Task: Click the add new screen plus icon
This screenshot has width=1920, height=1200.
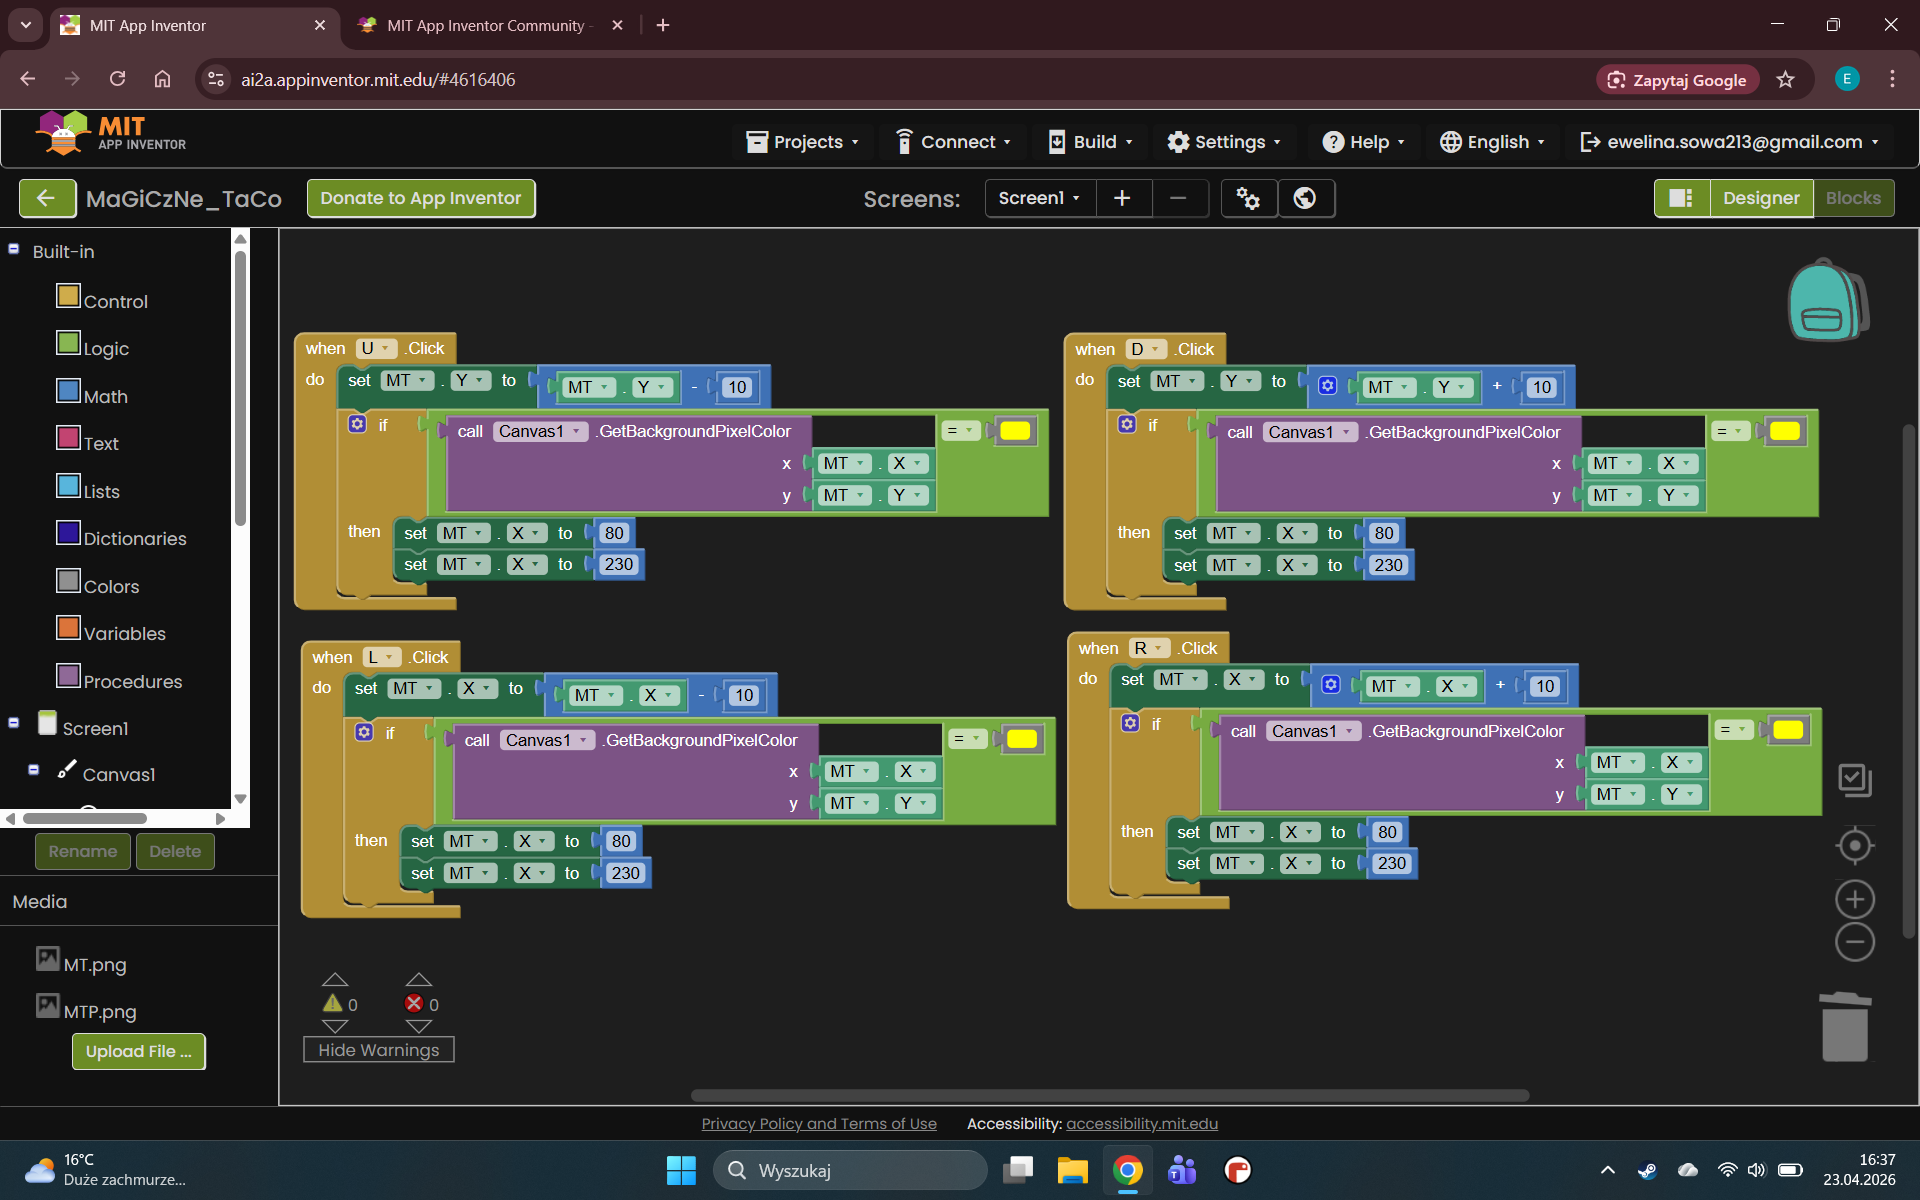Action: pos(1122,198)
